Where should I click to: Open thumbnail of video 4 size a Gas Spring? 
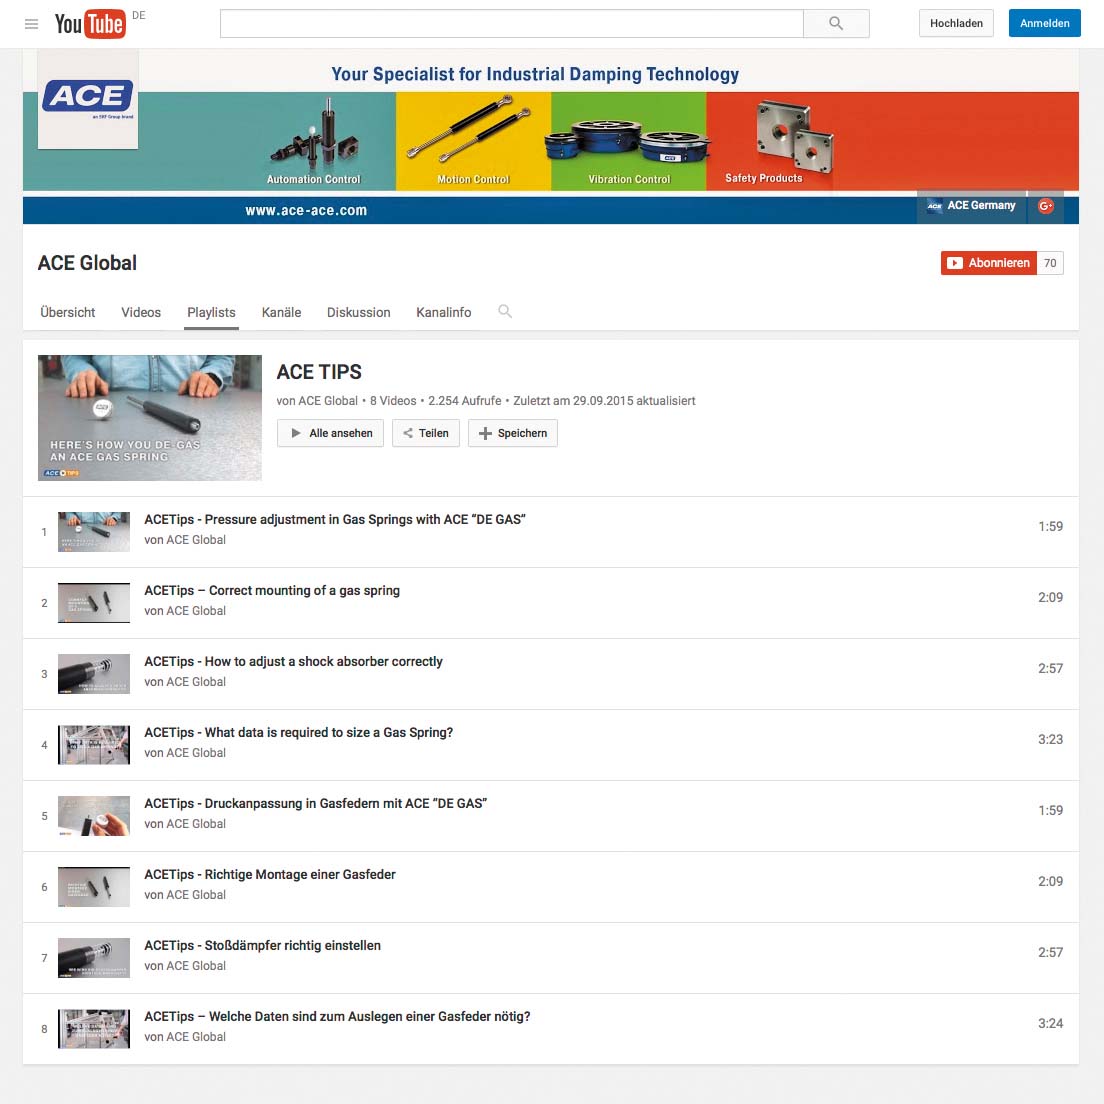point(94,745)
